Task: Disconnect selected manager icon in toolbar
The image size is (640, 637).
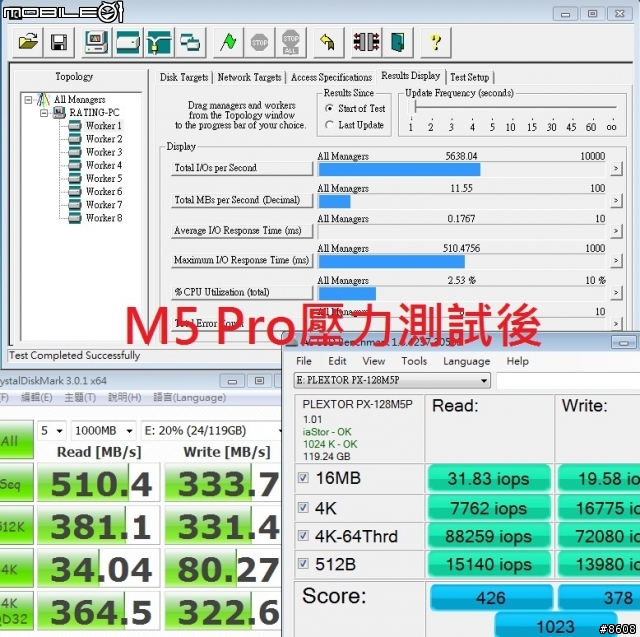Action: (366, 42)
